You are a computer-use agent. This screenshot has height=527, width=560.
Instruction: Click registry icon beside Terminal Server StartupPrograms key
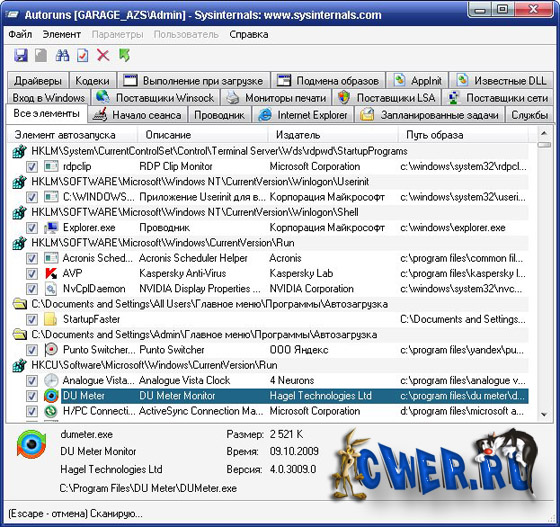20,151
